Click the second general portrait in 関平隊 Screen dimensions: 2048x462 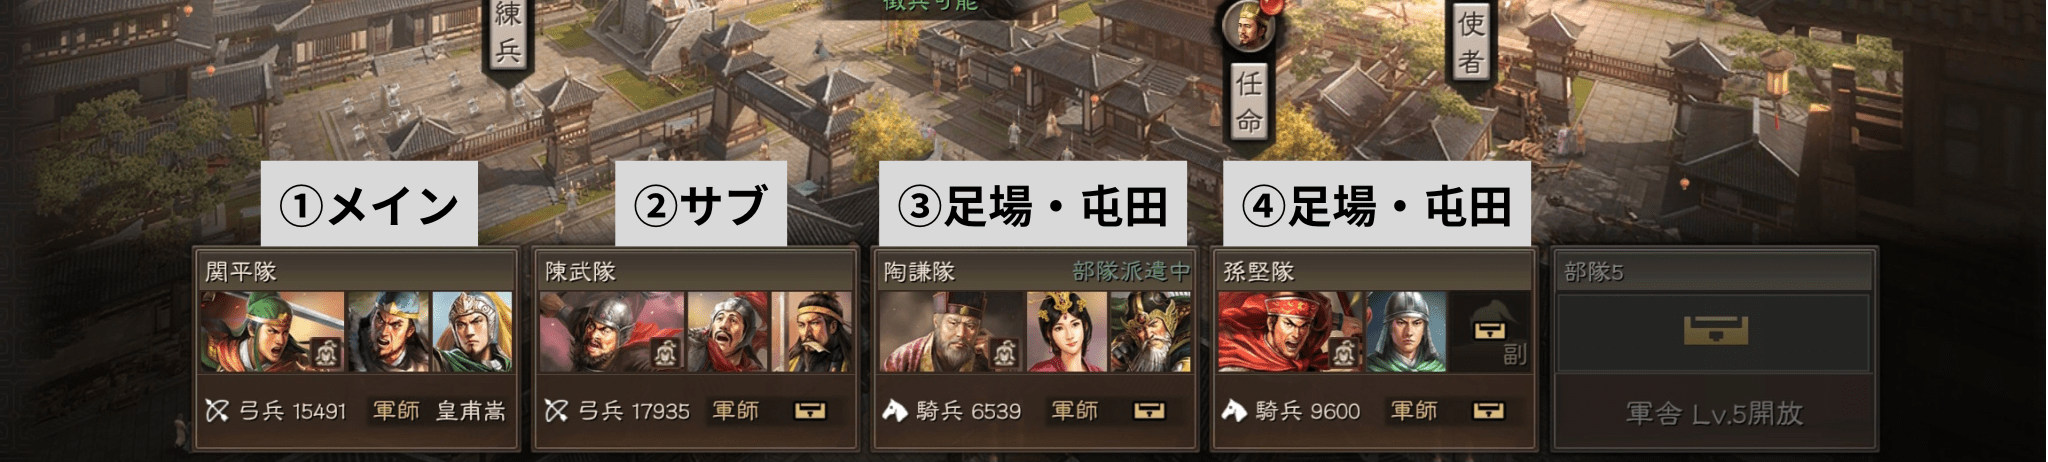pyautogui.click(x=389, y=332)
